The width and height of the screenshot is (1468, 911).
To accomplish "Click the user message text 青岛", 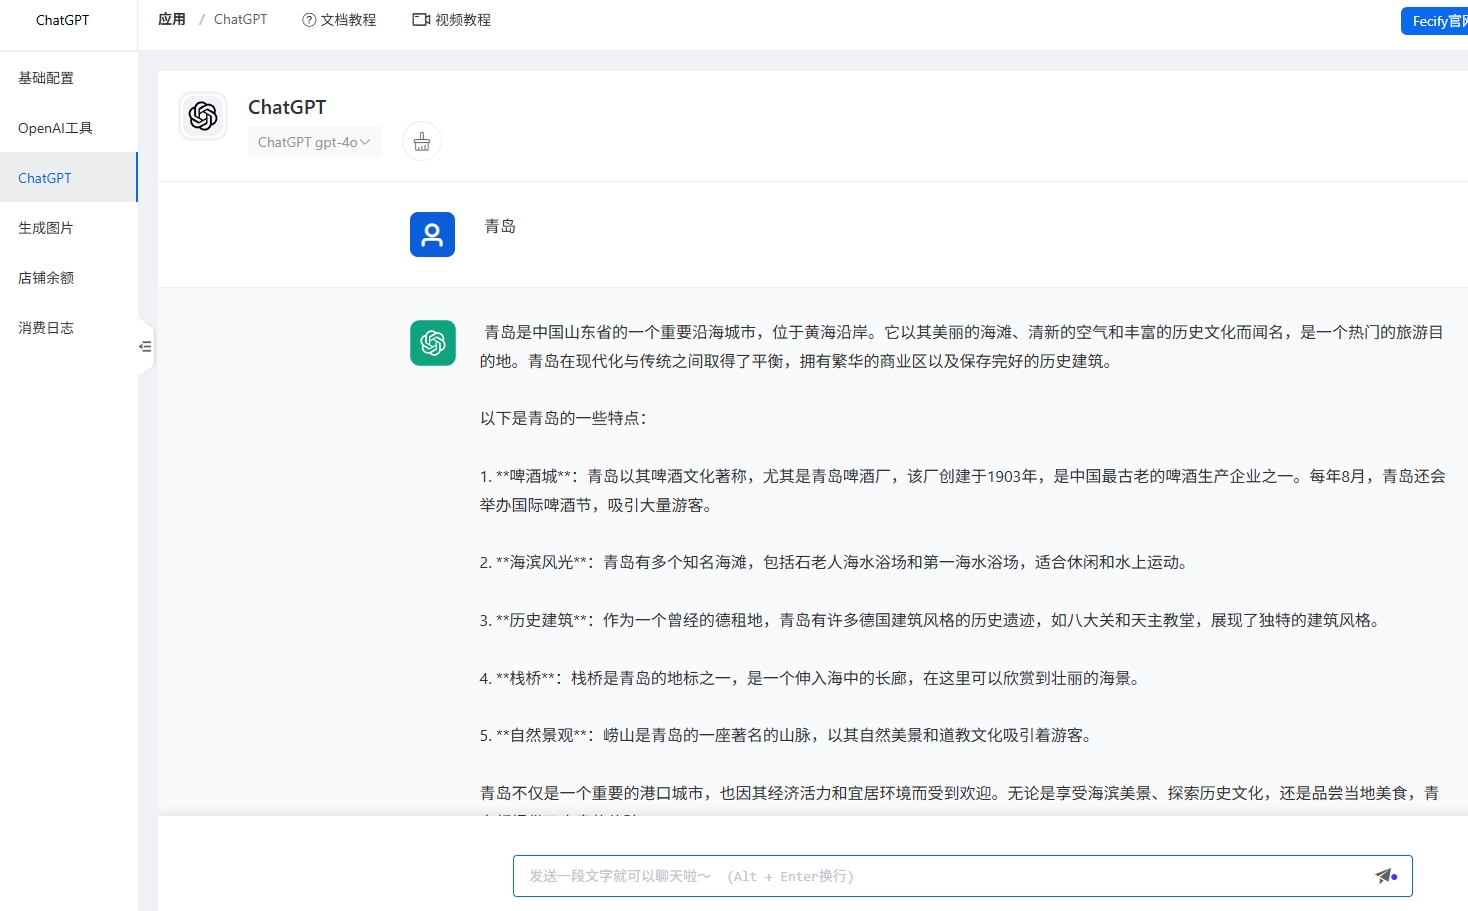I will tap(500, 226).
